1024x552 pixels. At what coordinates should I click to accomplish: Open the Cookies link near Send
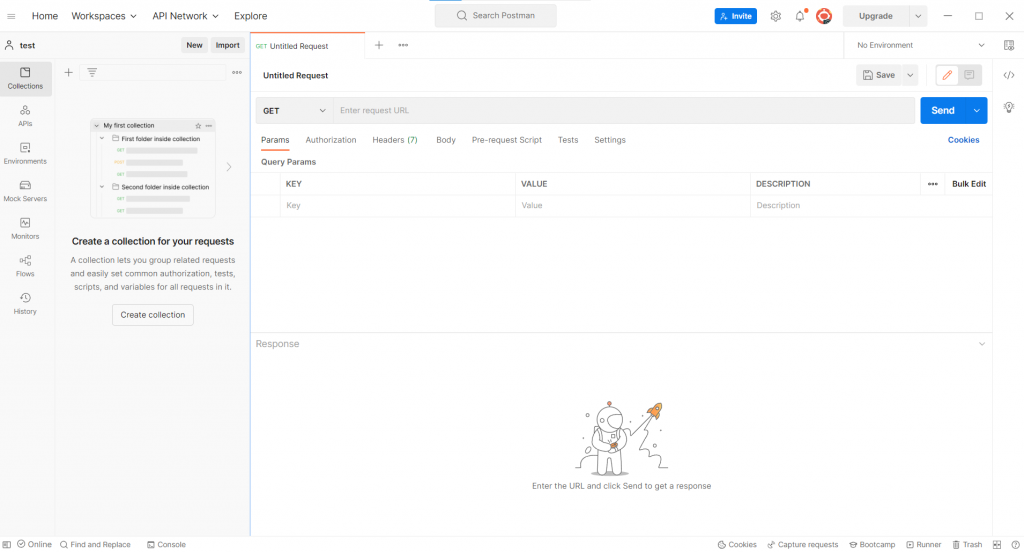[963, 140]
